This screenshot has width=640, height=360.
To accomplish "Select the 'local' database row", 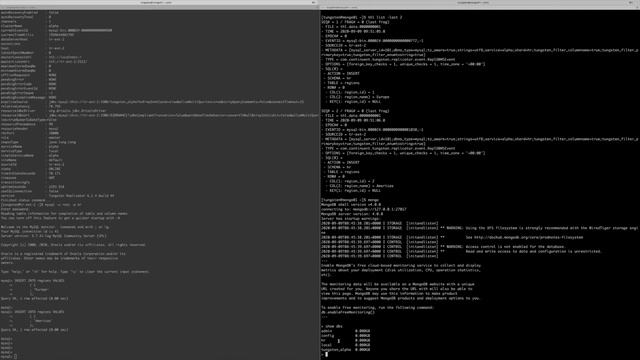I will click(x=345, y=345).
